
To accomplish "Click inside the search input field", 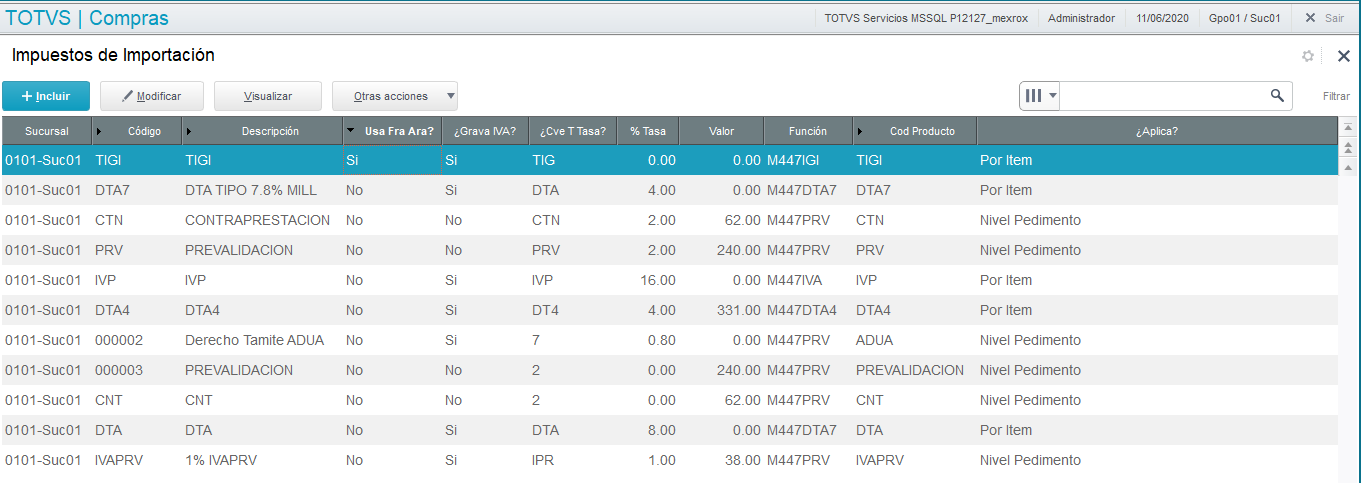I will point(1164,96).
